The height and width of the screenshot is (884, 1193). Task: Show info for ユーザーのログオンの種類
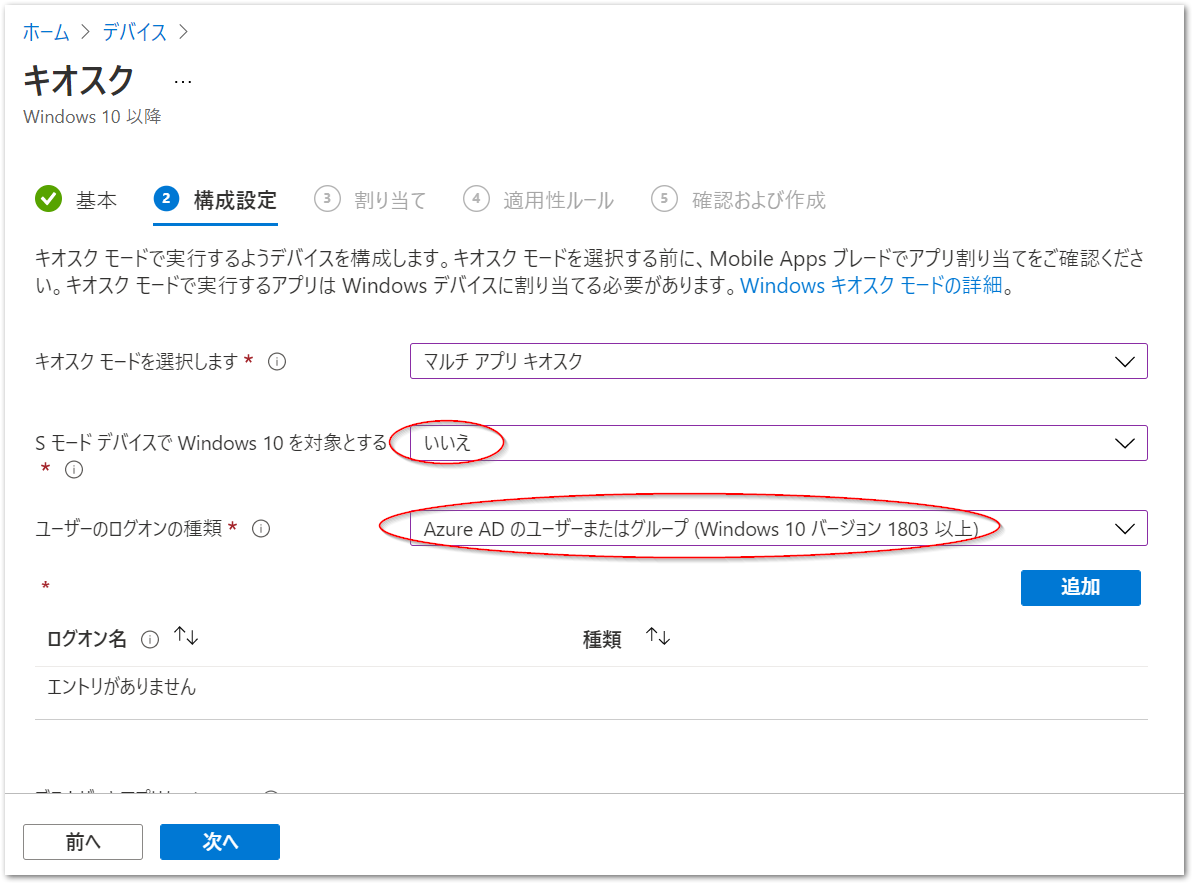click(261, 528)
